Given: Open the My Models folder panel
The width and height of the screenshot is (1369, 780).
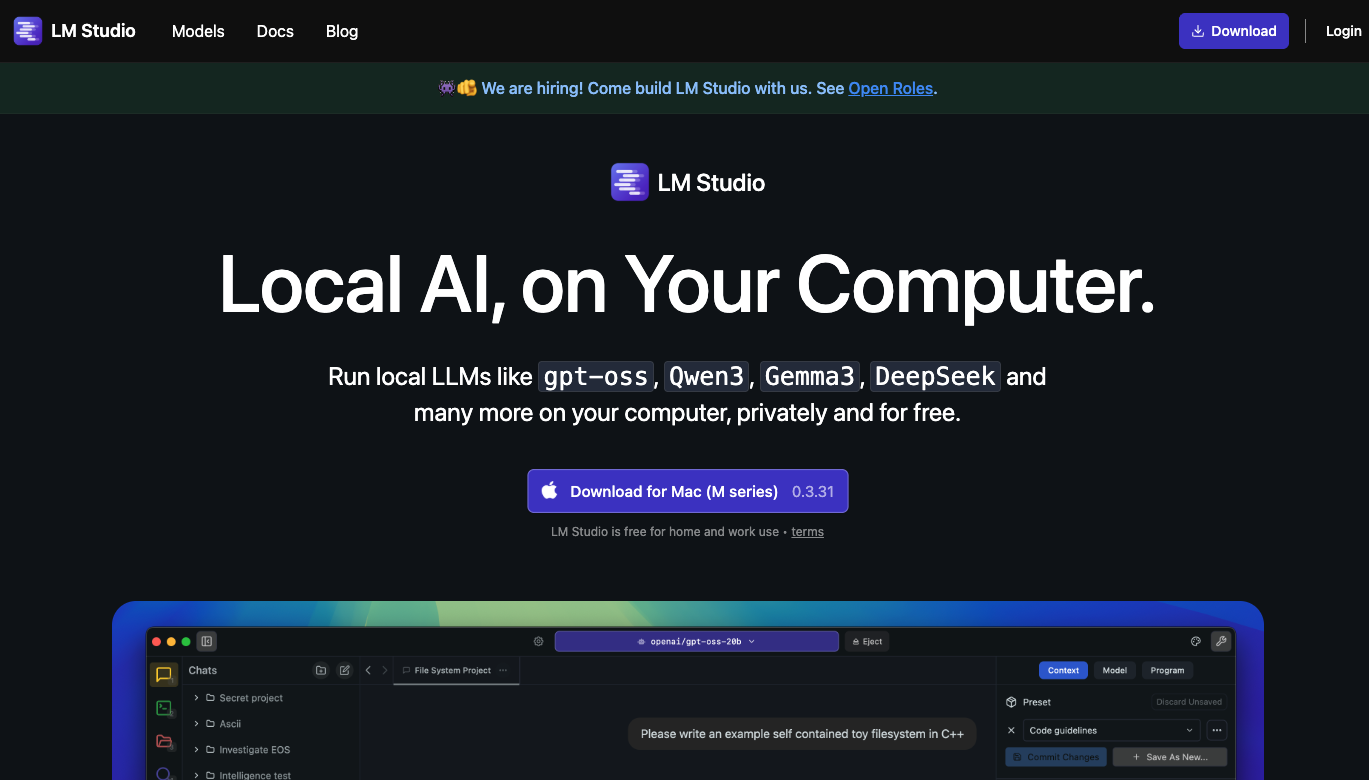Looking at the screenshot, I should (x=164, y=742).
